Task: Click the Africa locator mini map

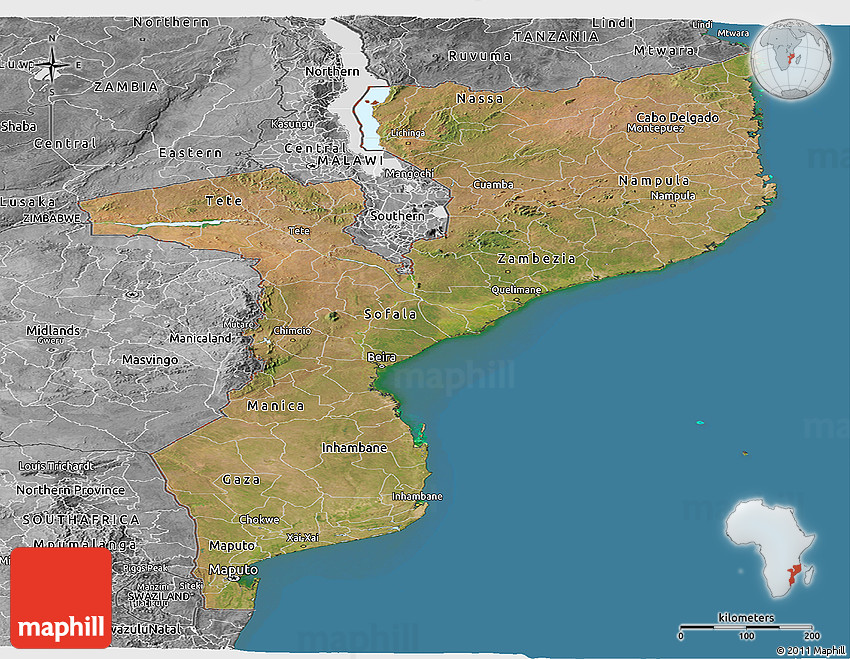Action: 770,548
